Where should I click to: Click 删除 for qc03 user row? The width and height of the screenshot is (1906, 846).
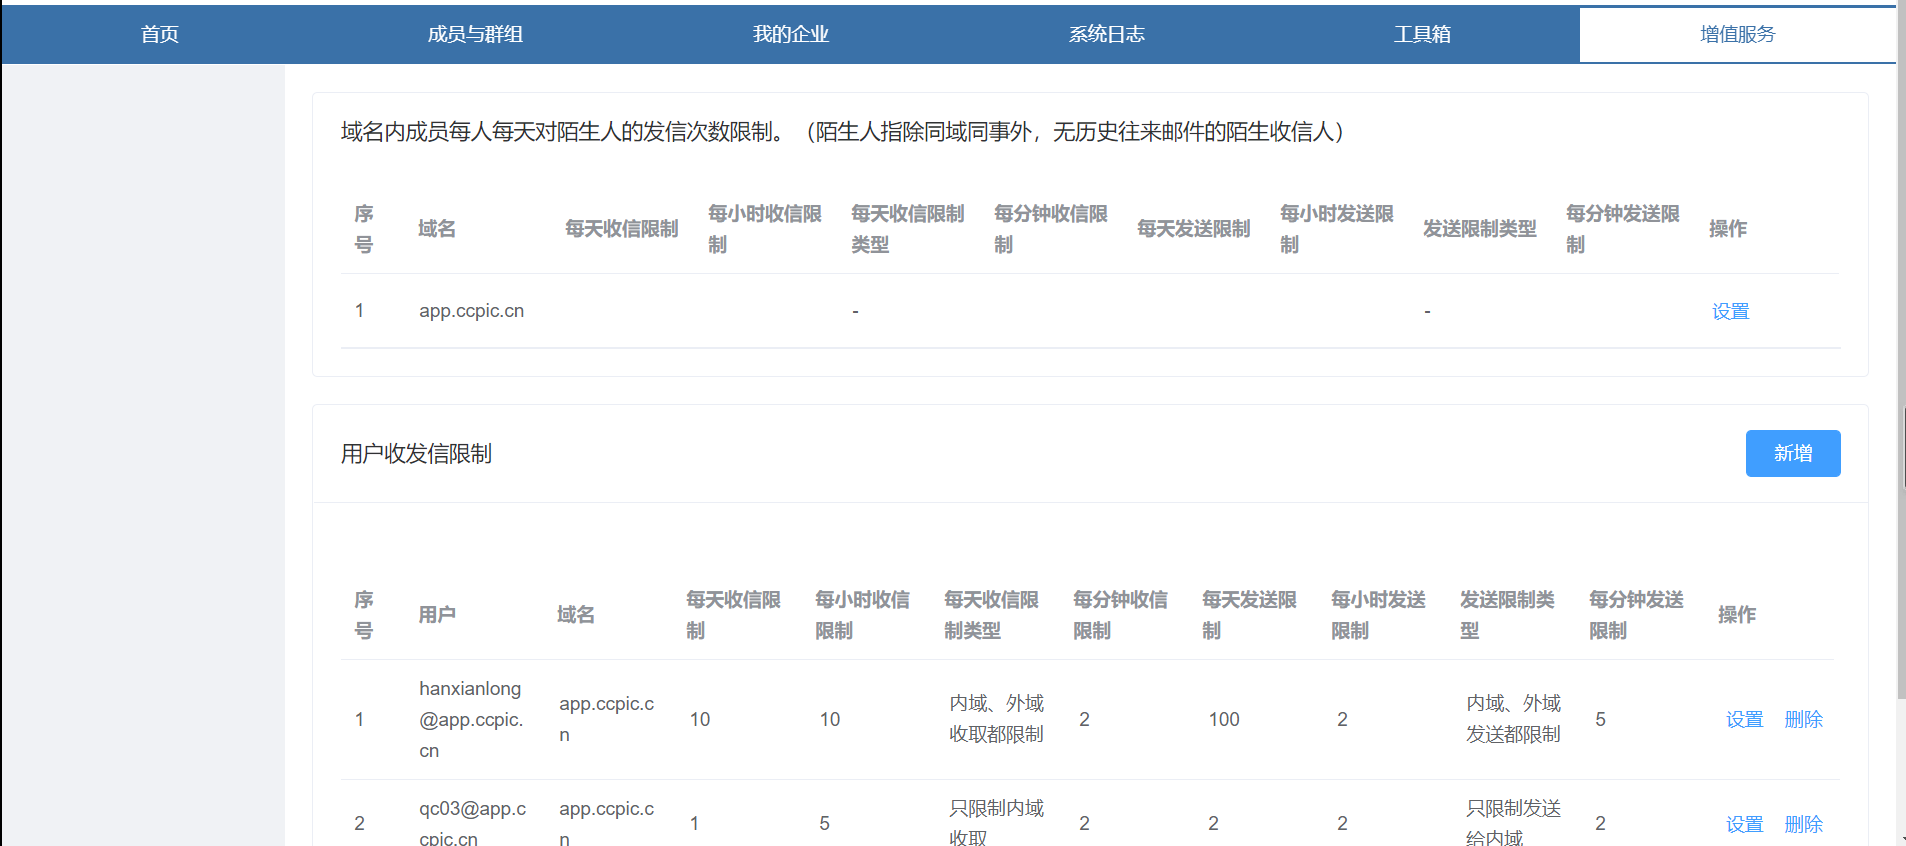(1803, 824)
